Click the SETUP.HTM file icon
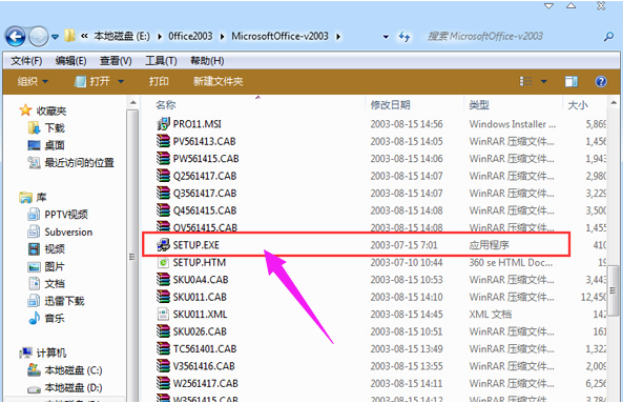The height and width of the screenshot is (407, 629). click(164, 261)
